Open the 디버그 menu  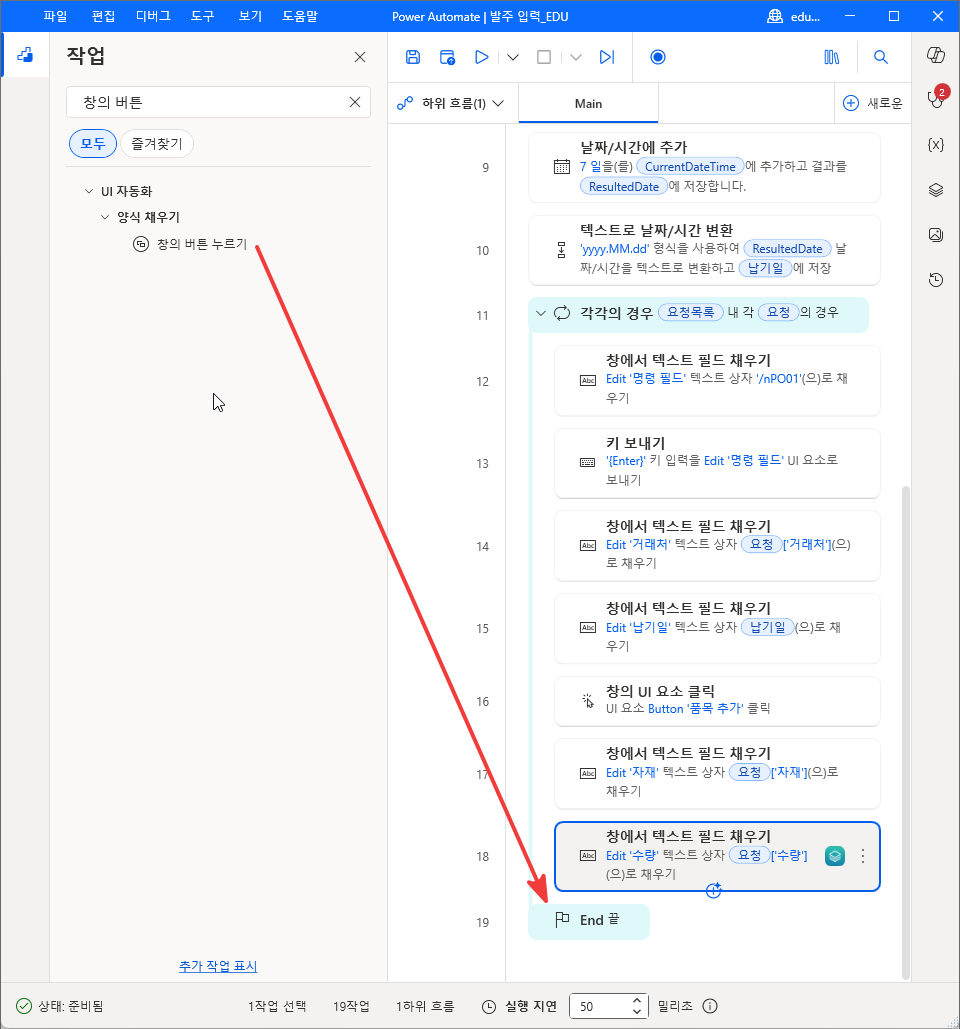click(153, 16)
